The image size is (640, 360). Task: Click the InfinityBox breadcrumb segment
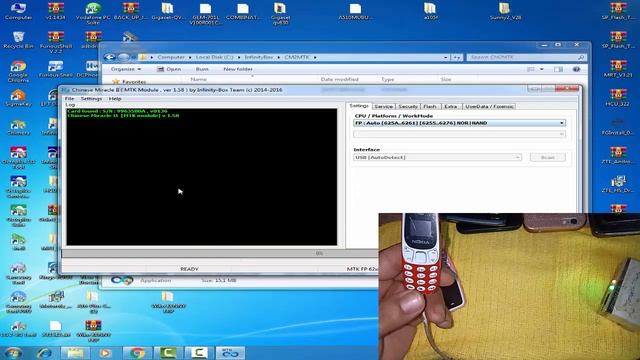[259, 57]
